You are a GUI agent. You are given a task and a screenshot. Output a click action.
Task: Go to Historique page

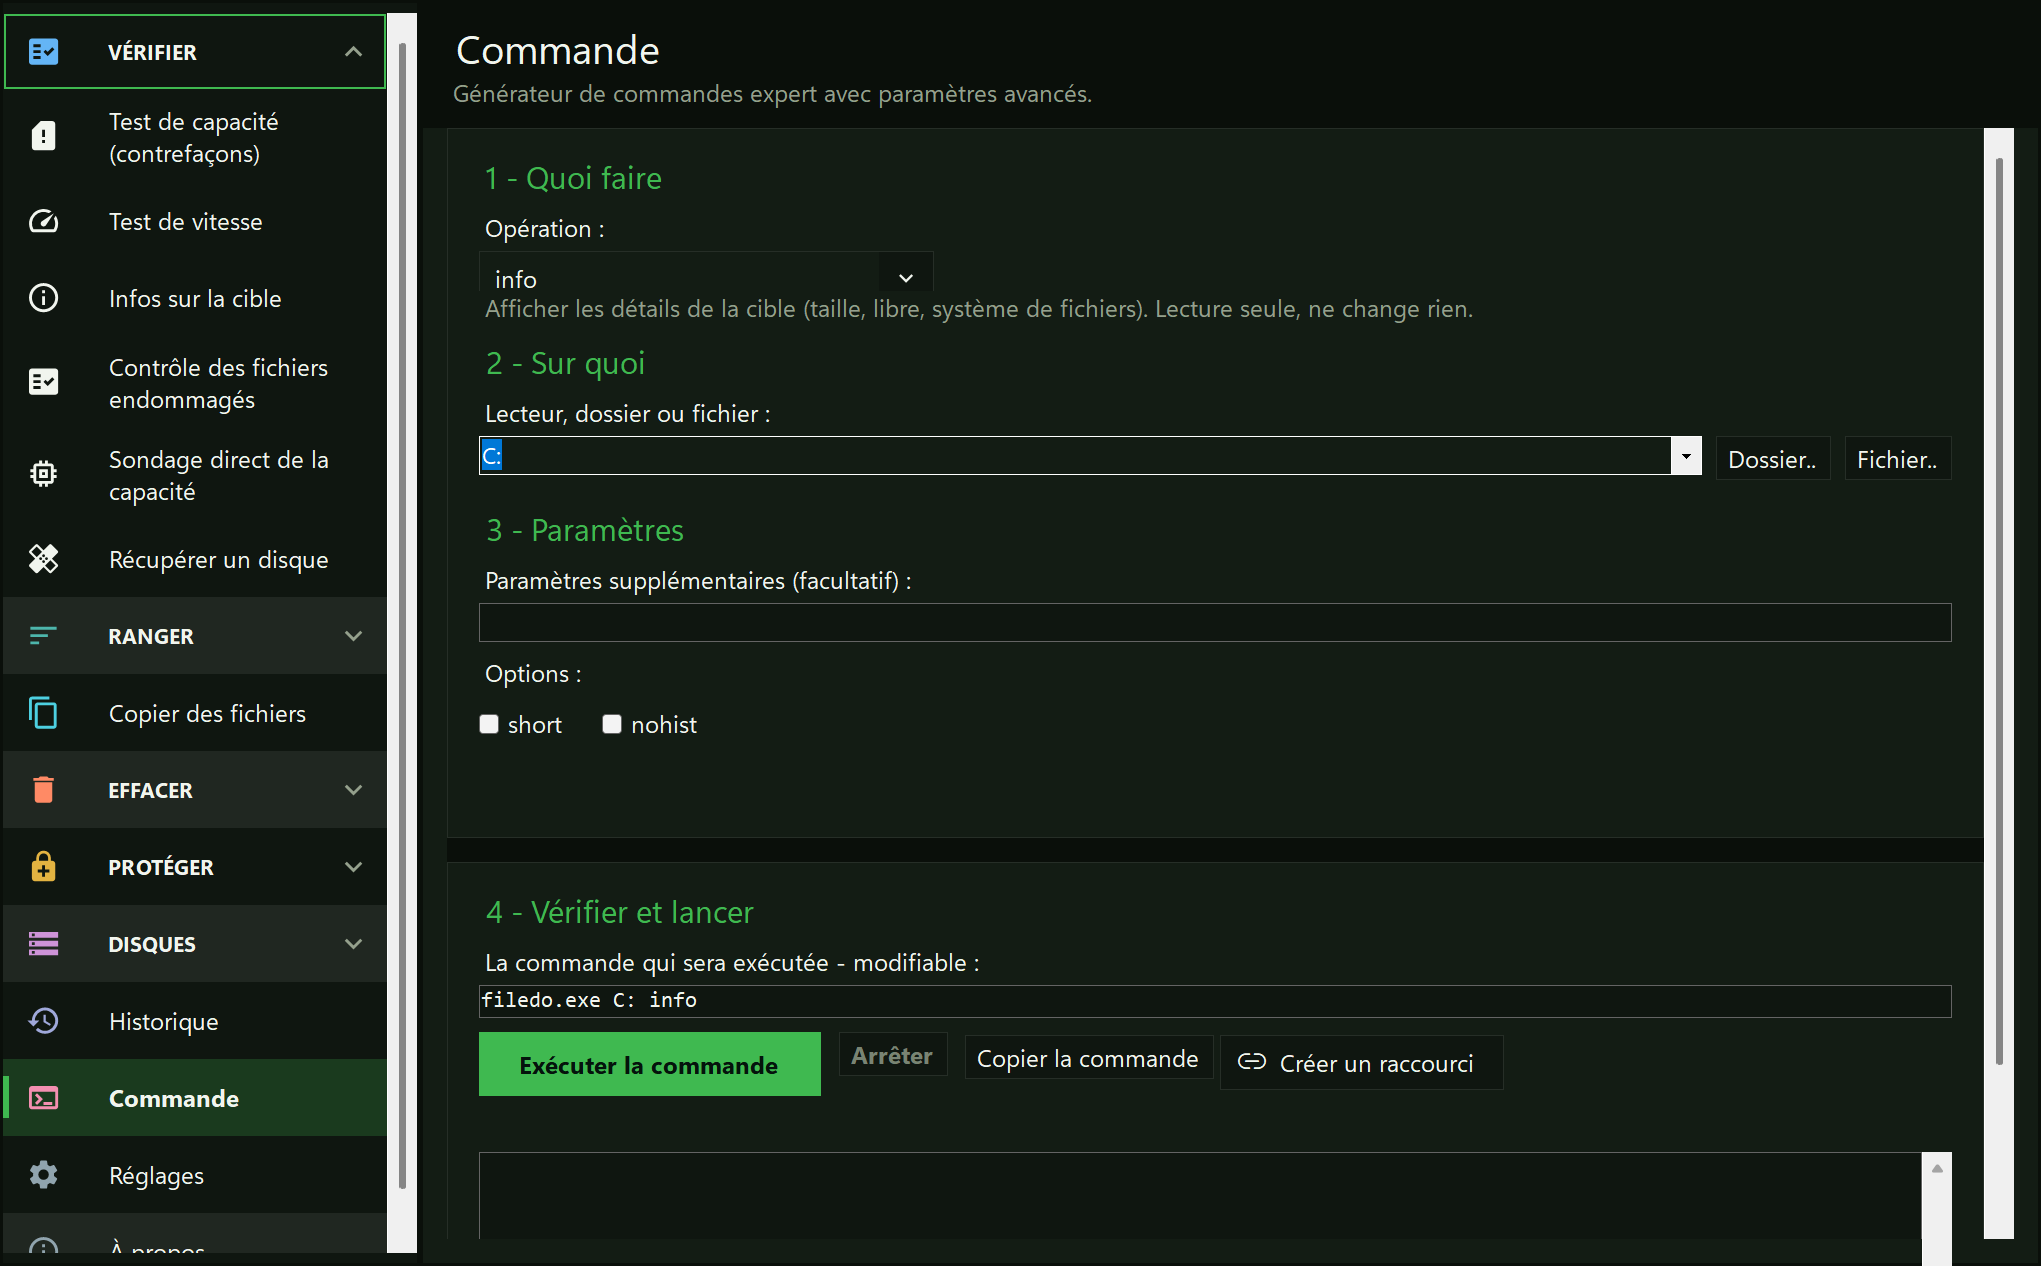pyautogui.click(x=195, y=1021)
